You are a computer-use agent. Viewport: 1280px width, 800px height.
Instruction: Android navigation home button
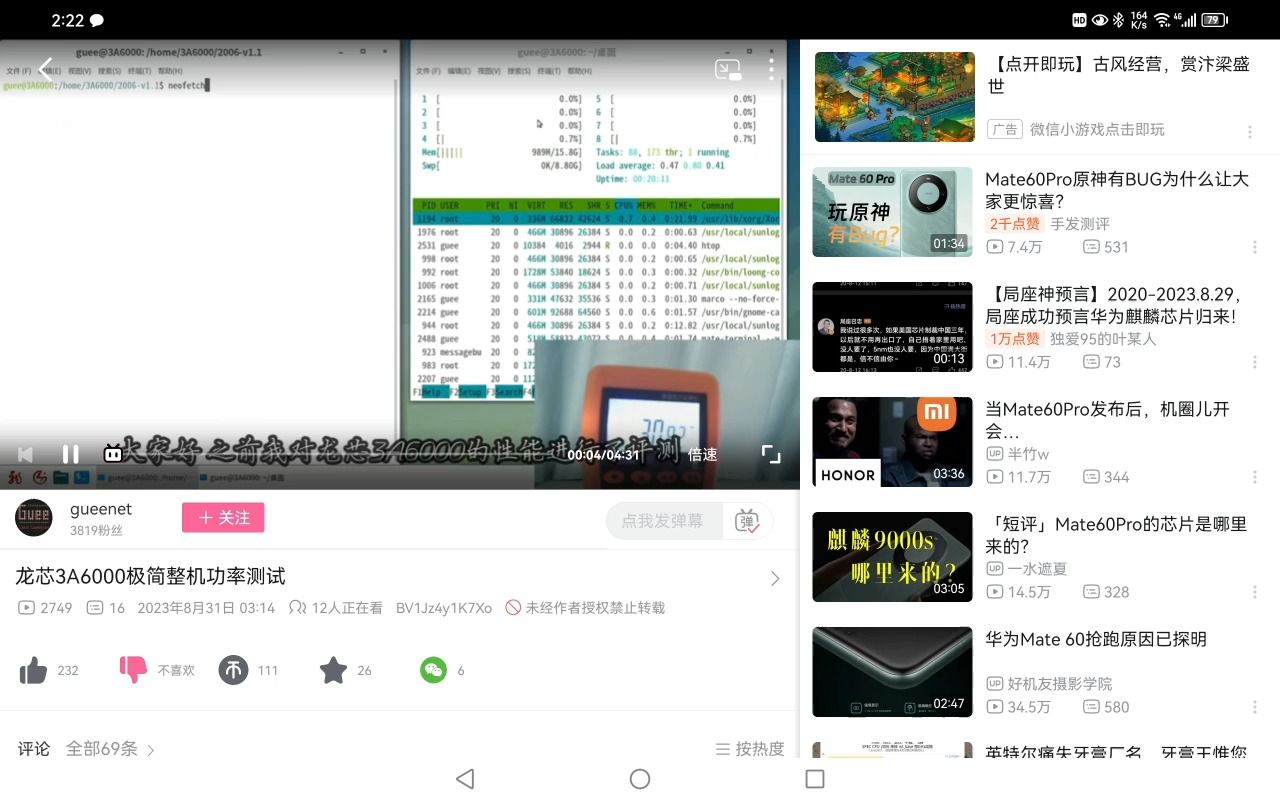tap(640, 779)
